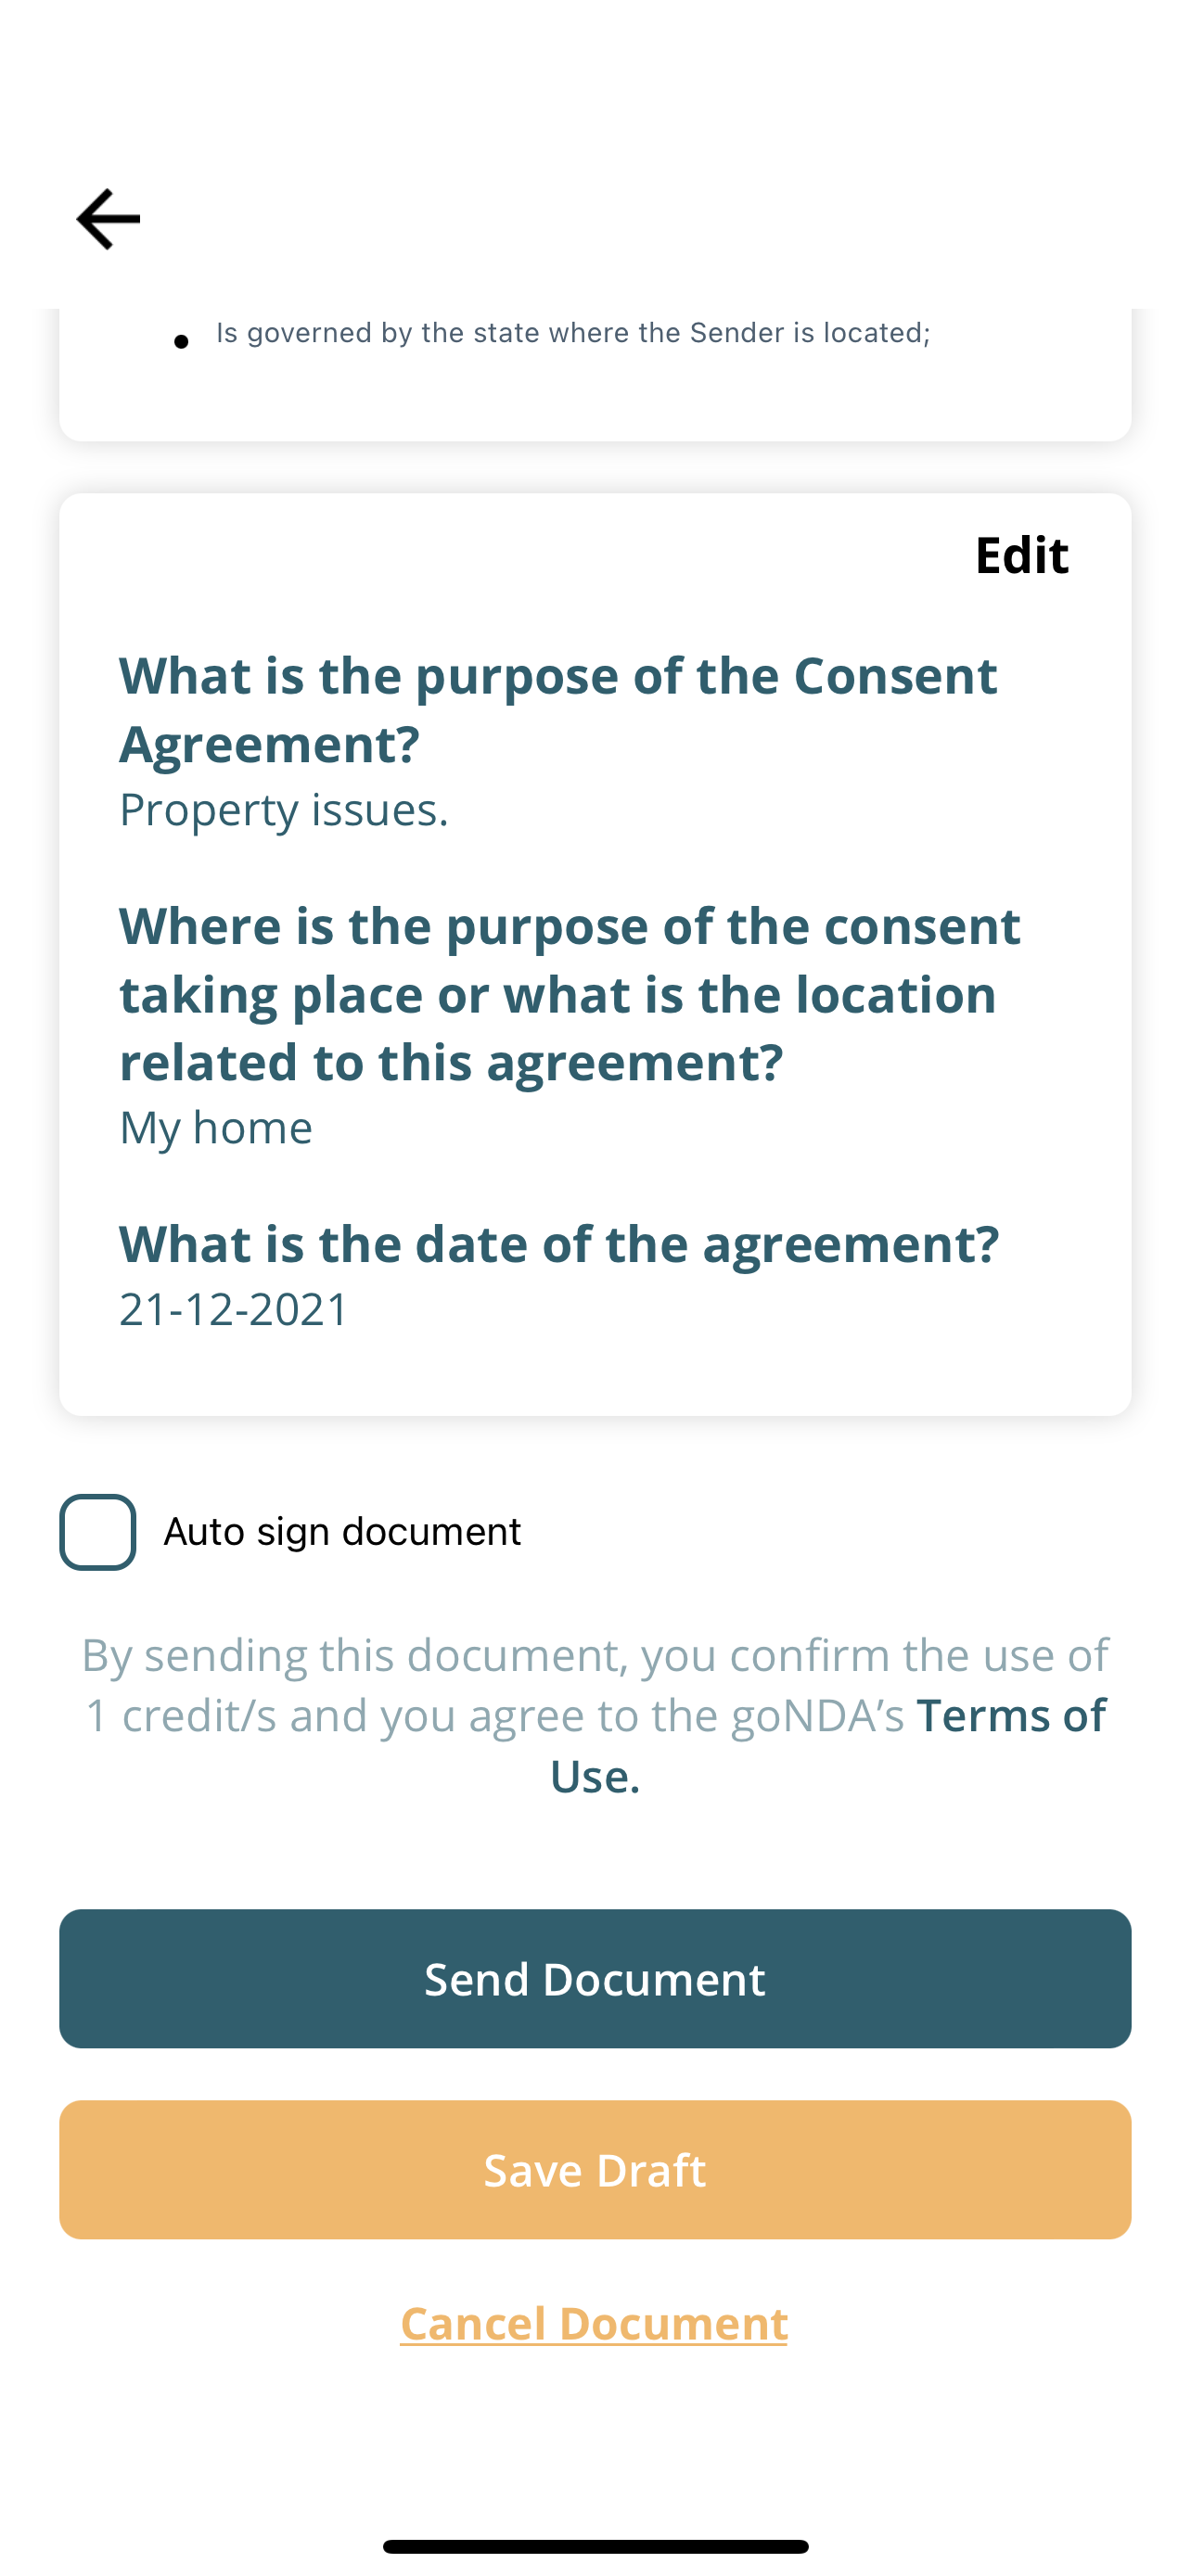Select the agreement date '21-12-2021'

coord(232,1308)
